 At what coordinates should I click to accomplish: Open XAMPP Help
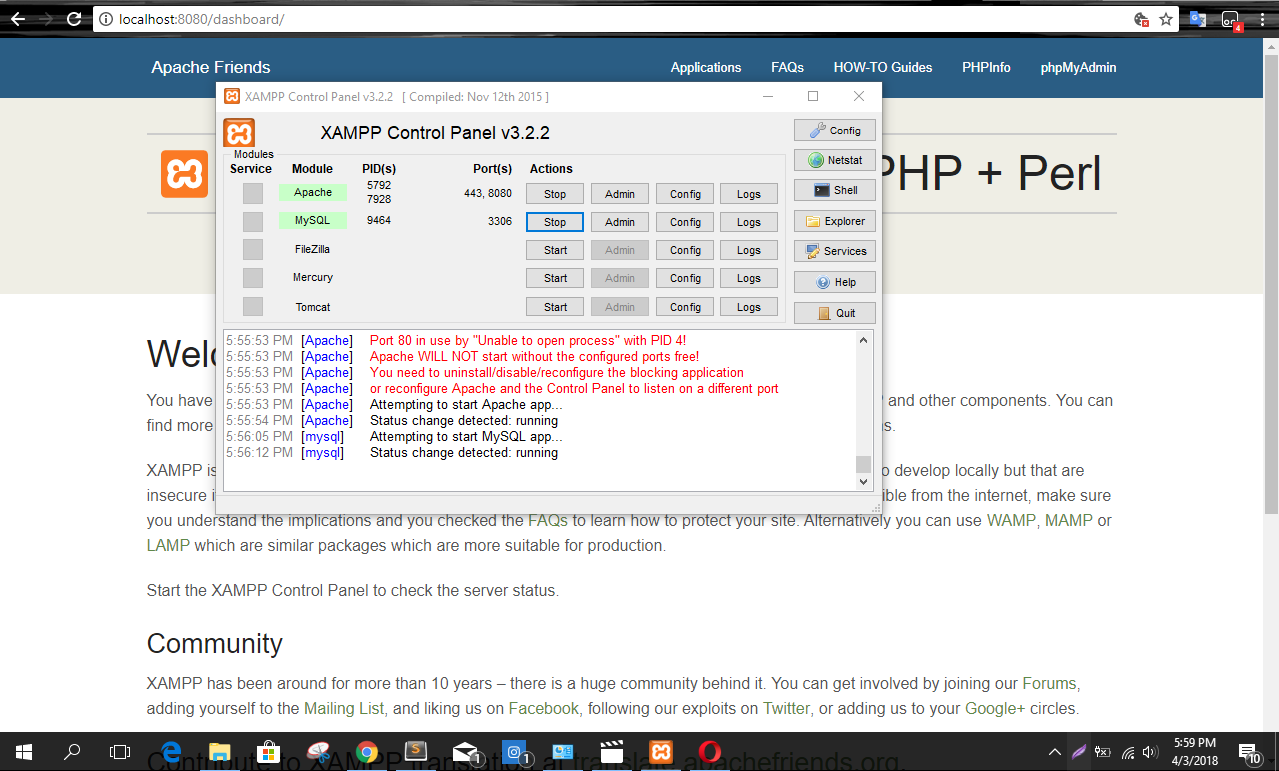(x=835, y=282)
